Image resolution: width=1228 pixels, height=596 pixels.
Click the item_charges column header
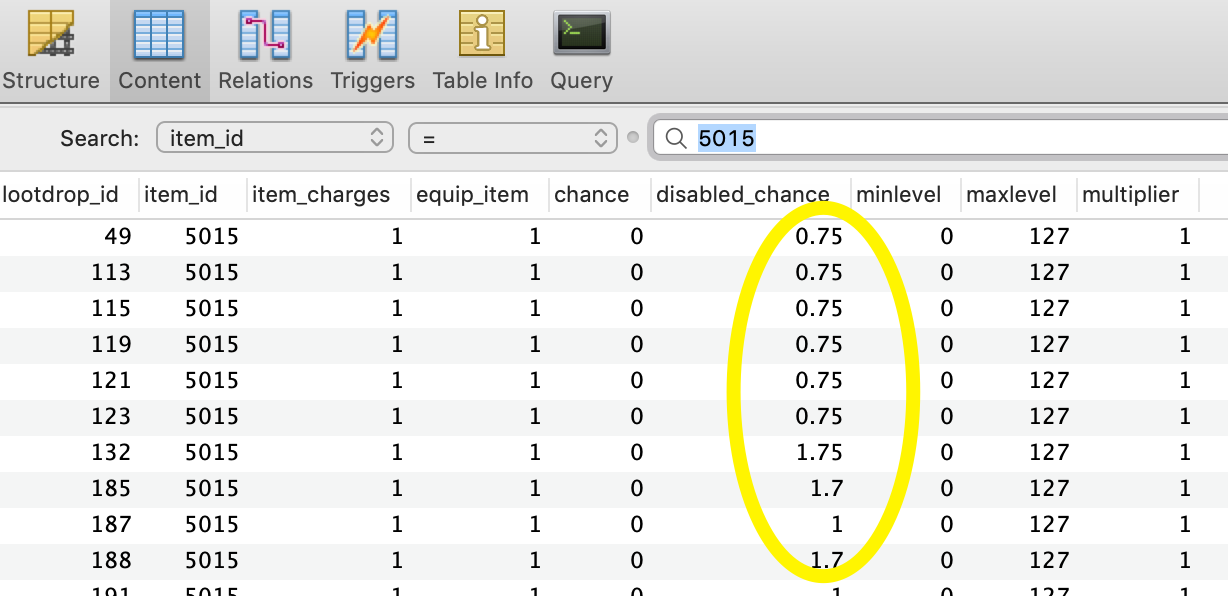click(x=320, y=195)
